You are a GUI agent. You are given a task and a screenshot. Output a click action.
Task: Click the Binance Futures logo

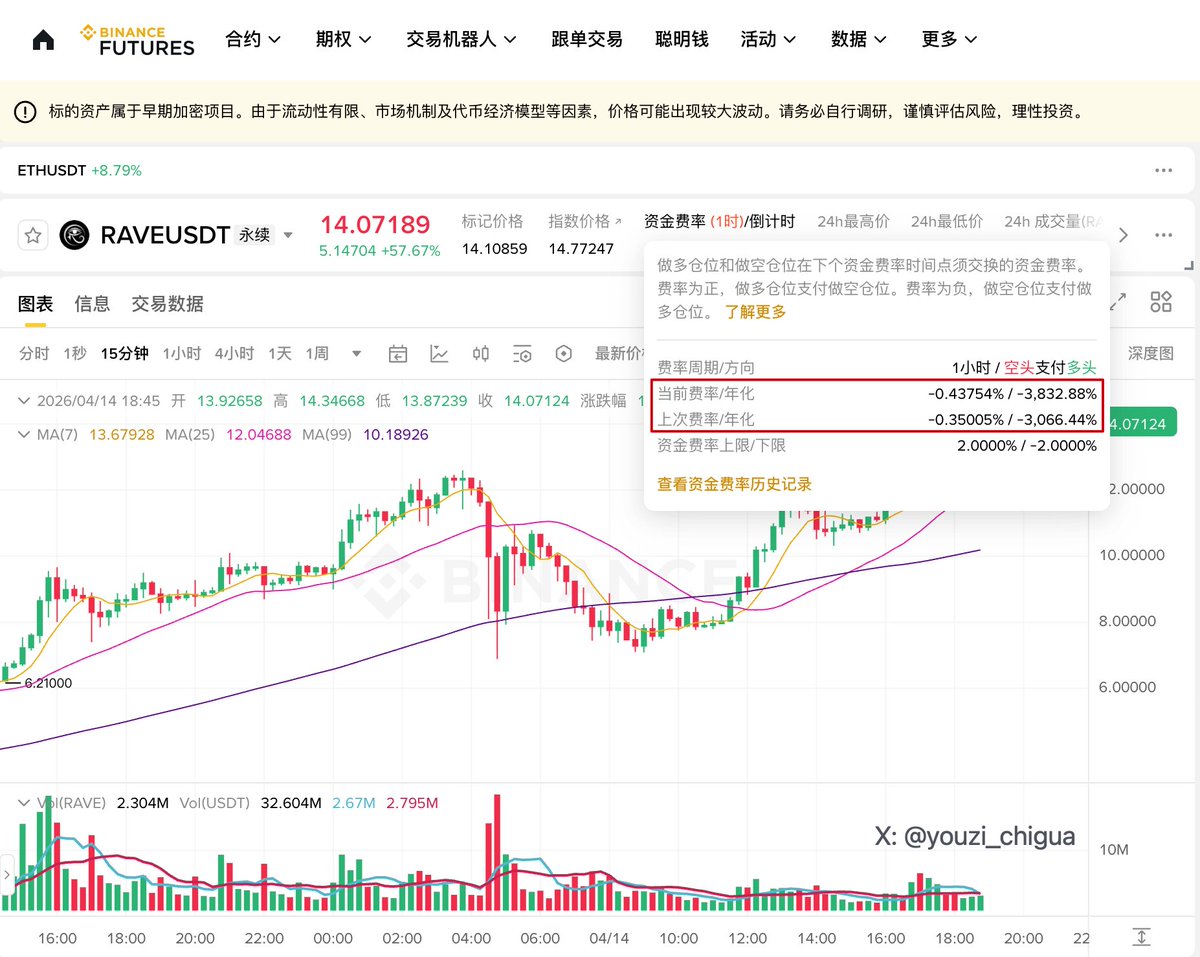[x=137, y=40]
